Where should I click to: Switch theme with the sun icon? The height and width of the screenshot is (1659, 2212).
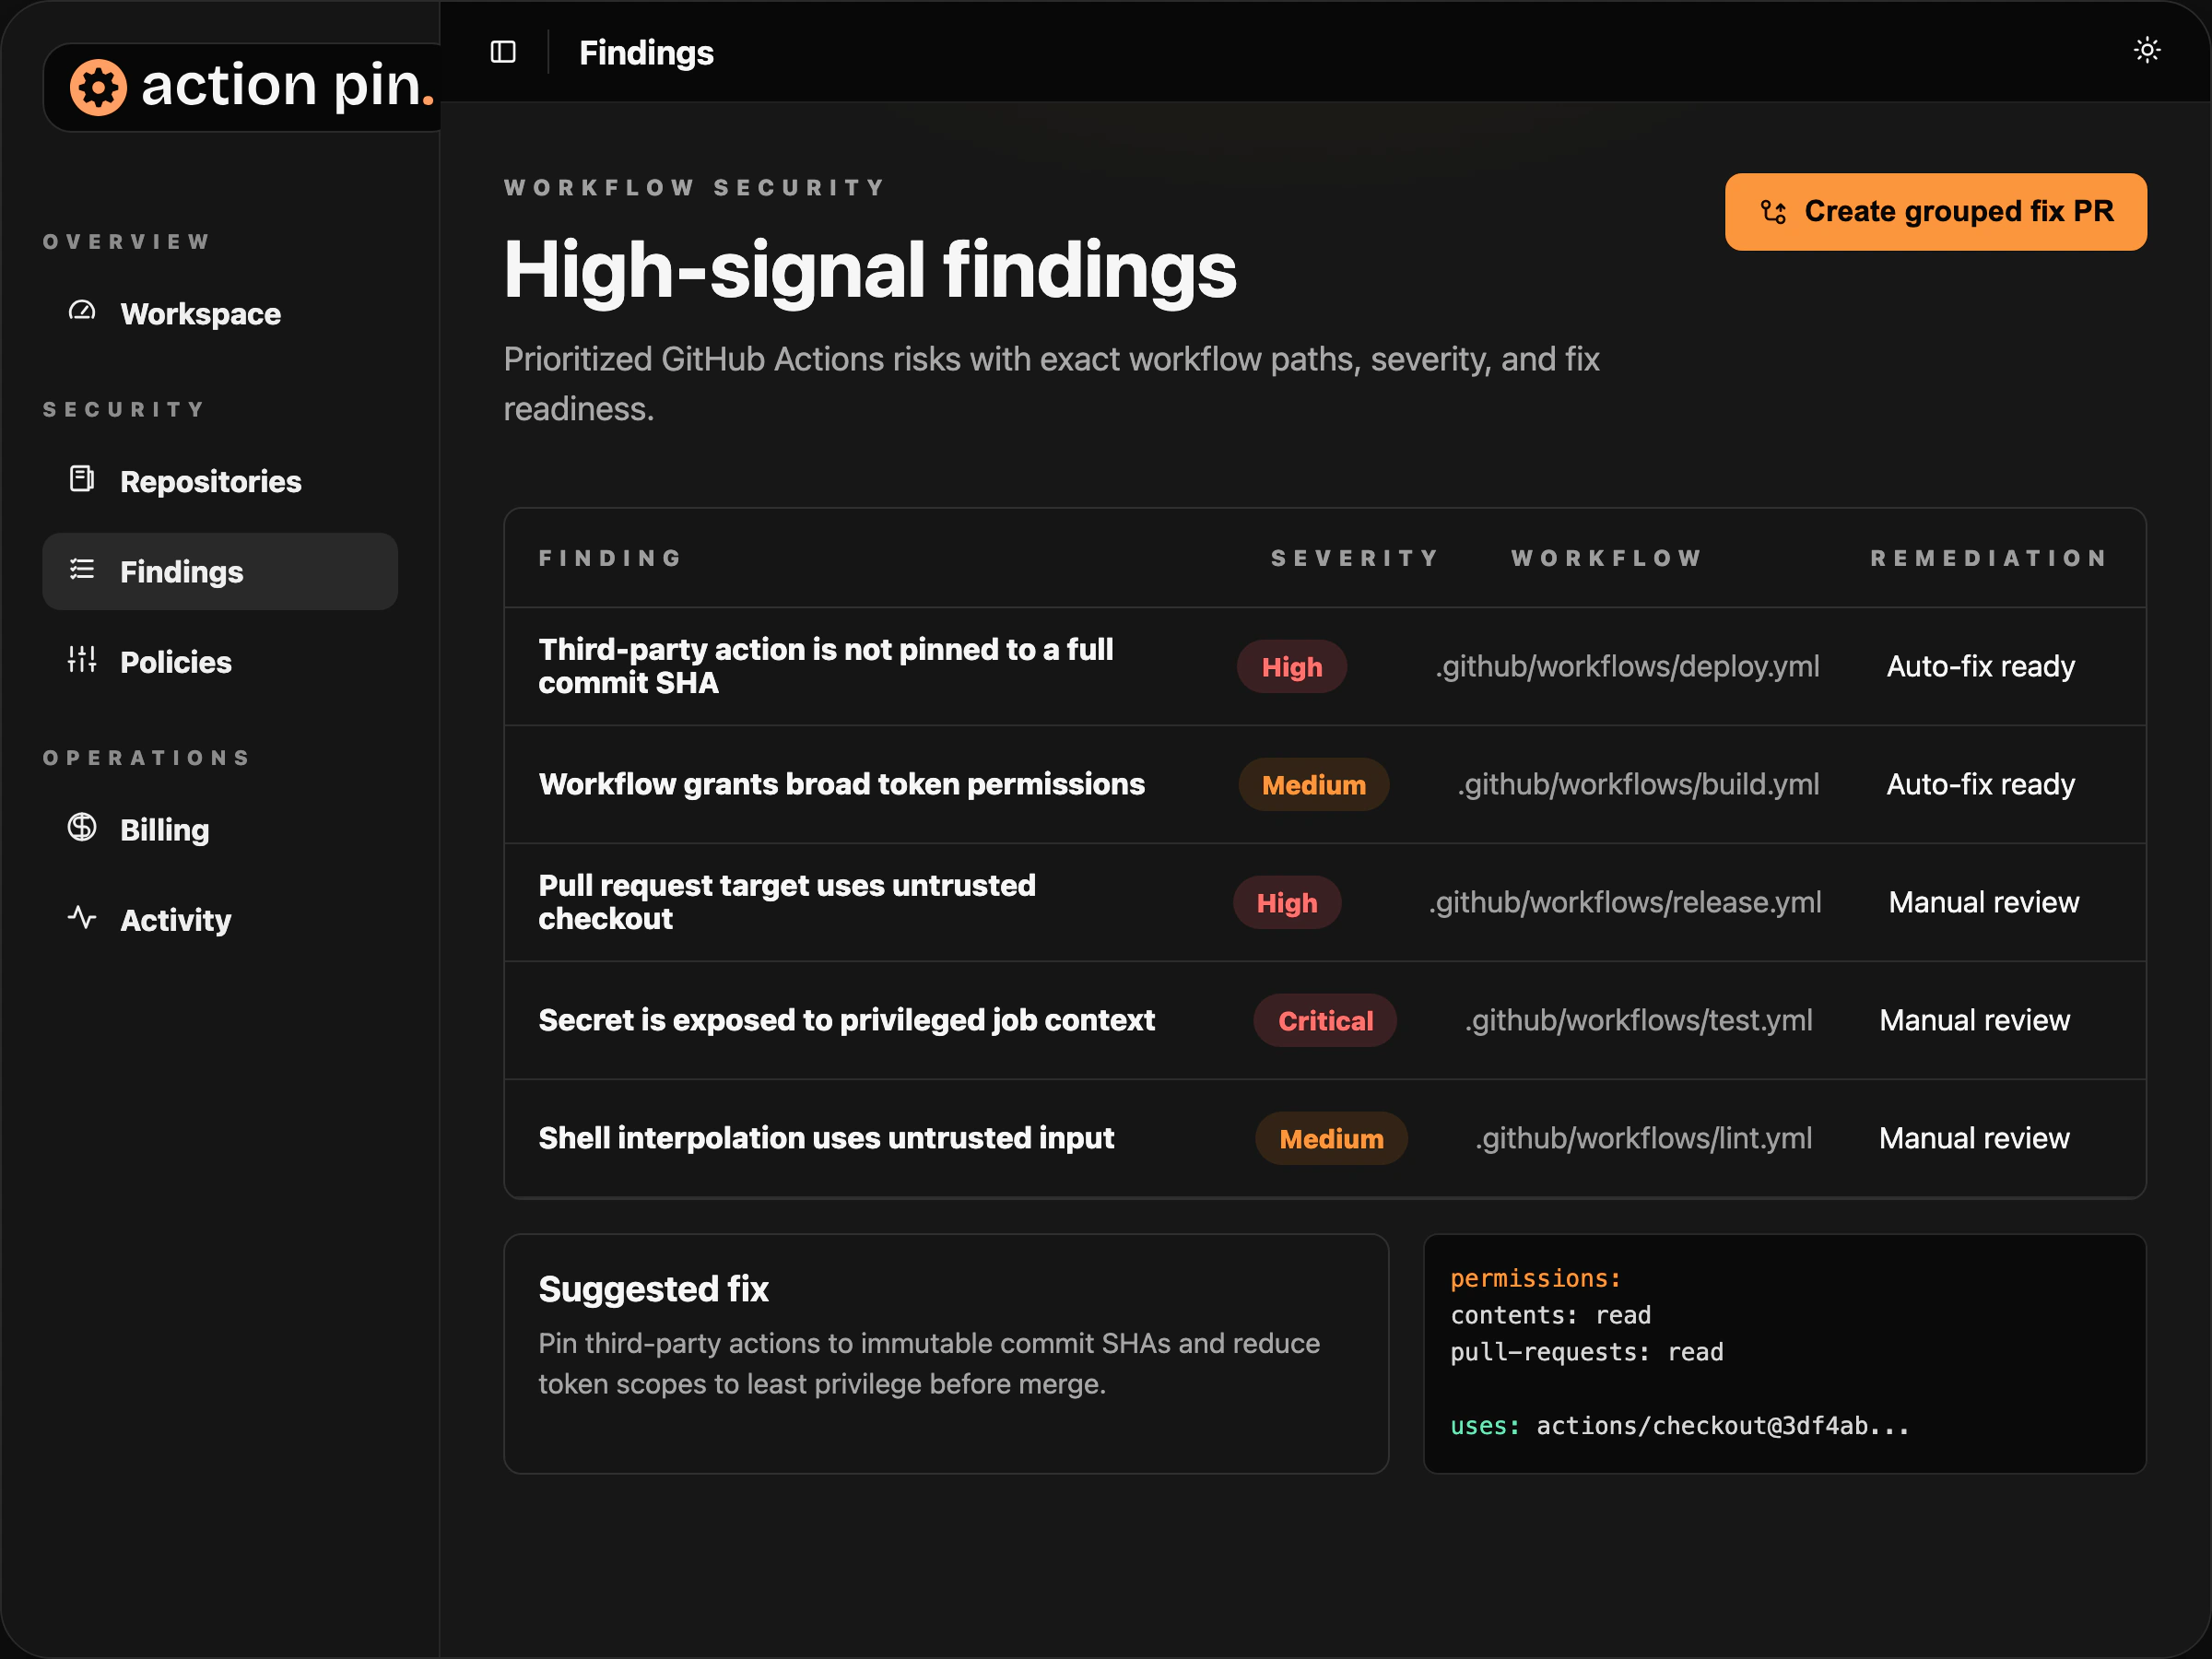pos(2146,50)
